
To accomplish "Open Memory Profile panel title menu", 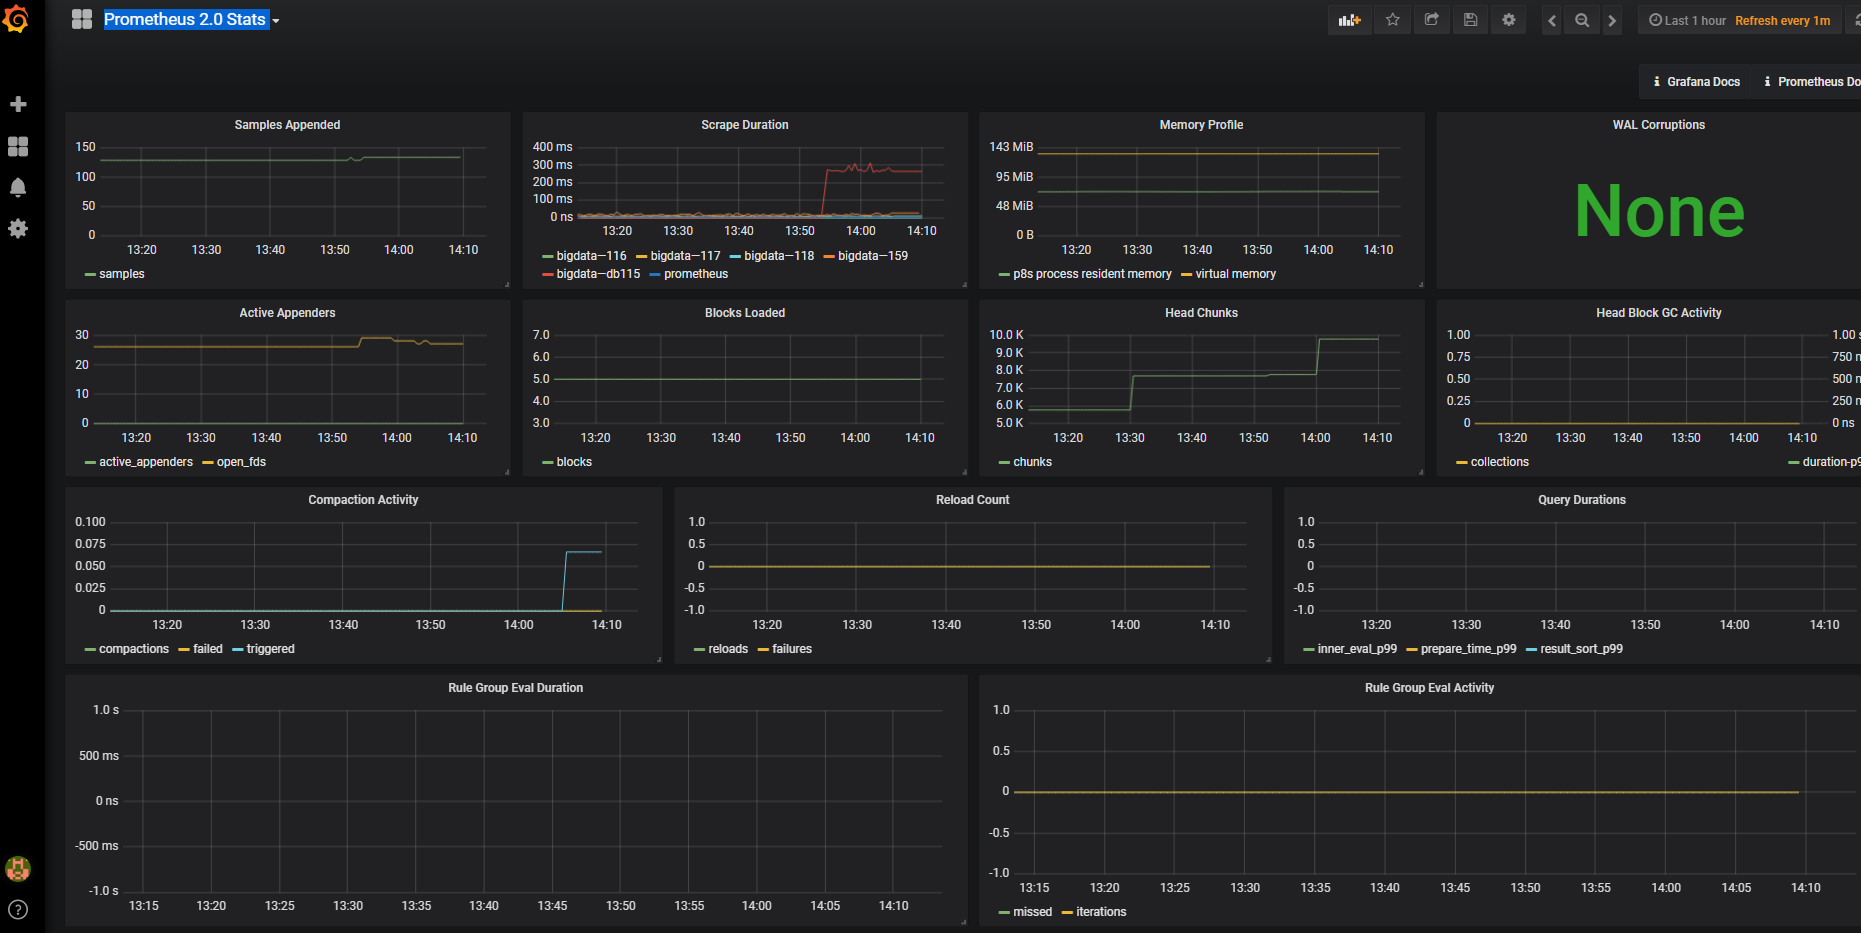I will pyautogui.click(x=1201, y=125).
